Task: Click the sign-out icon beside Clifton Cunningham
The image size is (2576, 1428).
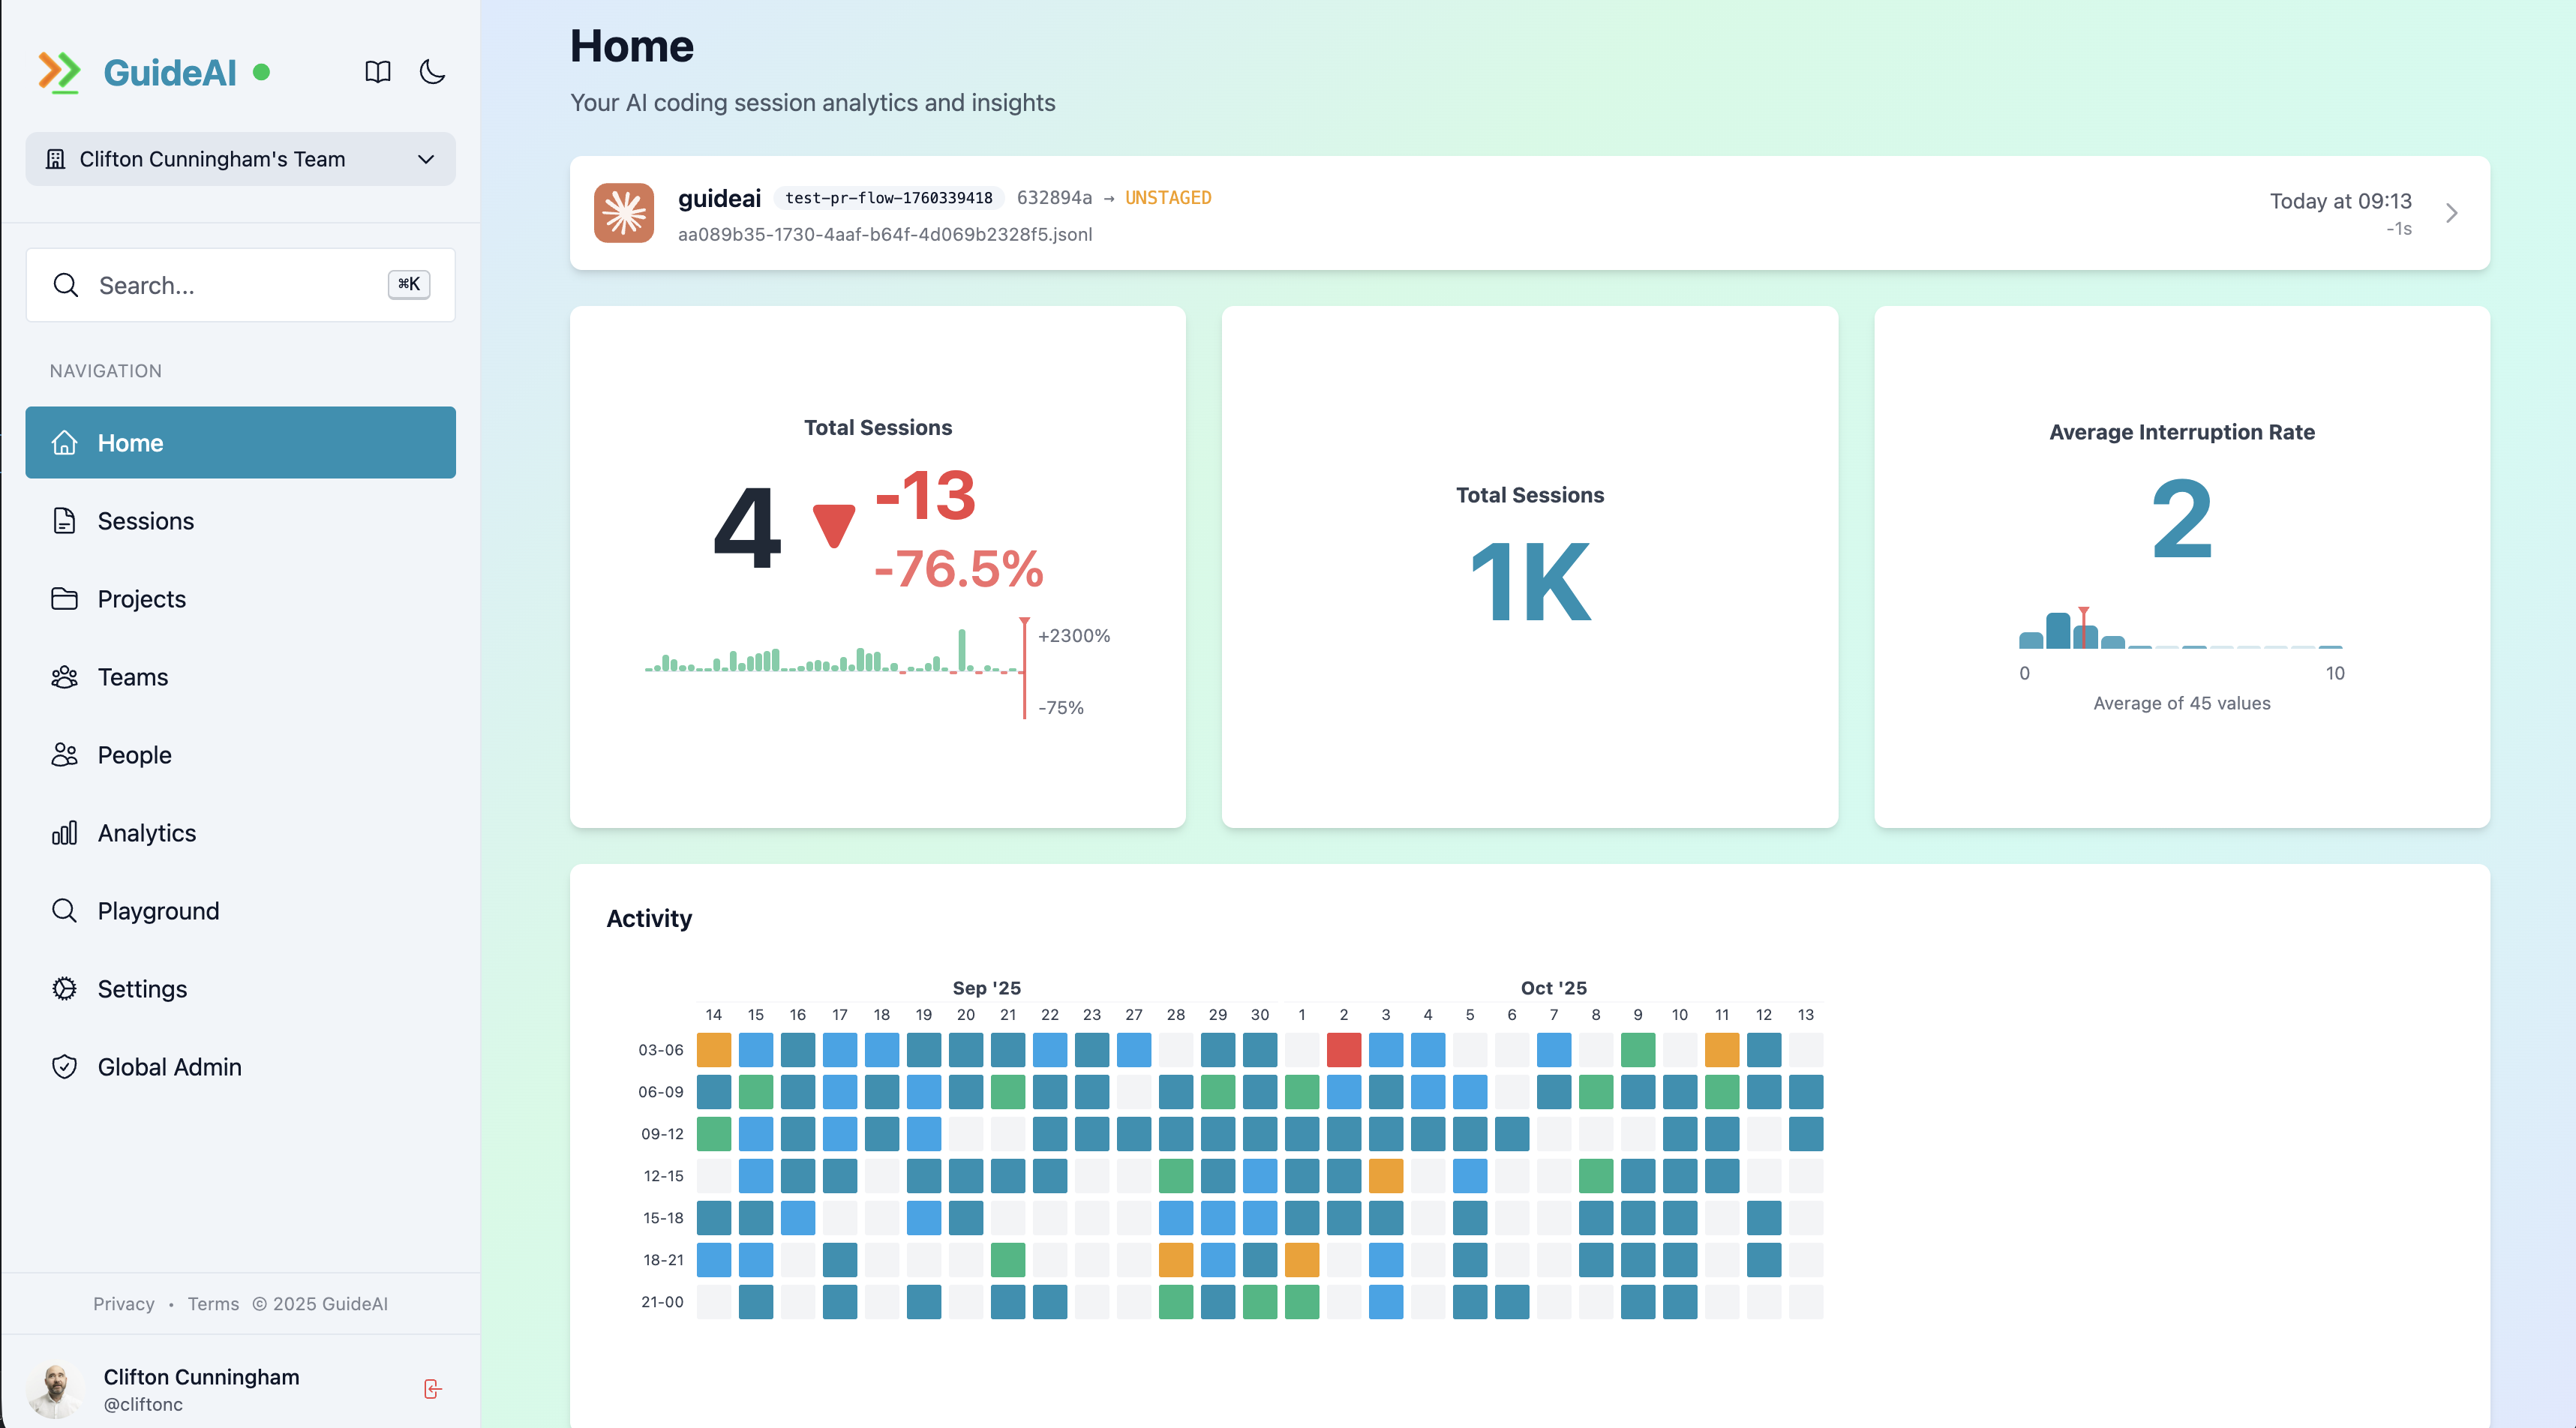Action: (433, 1388)
